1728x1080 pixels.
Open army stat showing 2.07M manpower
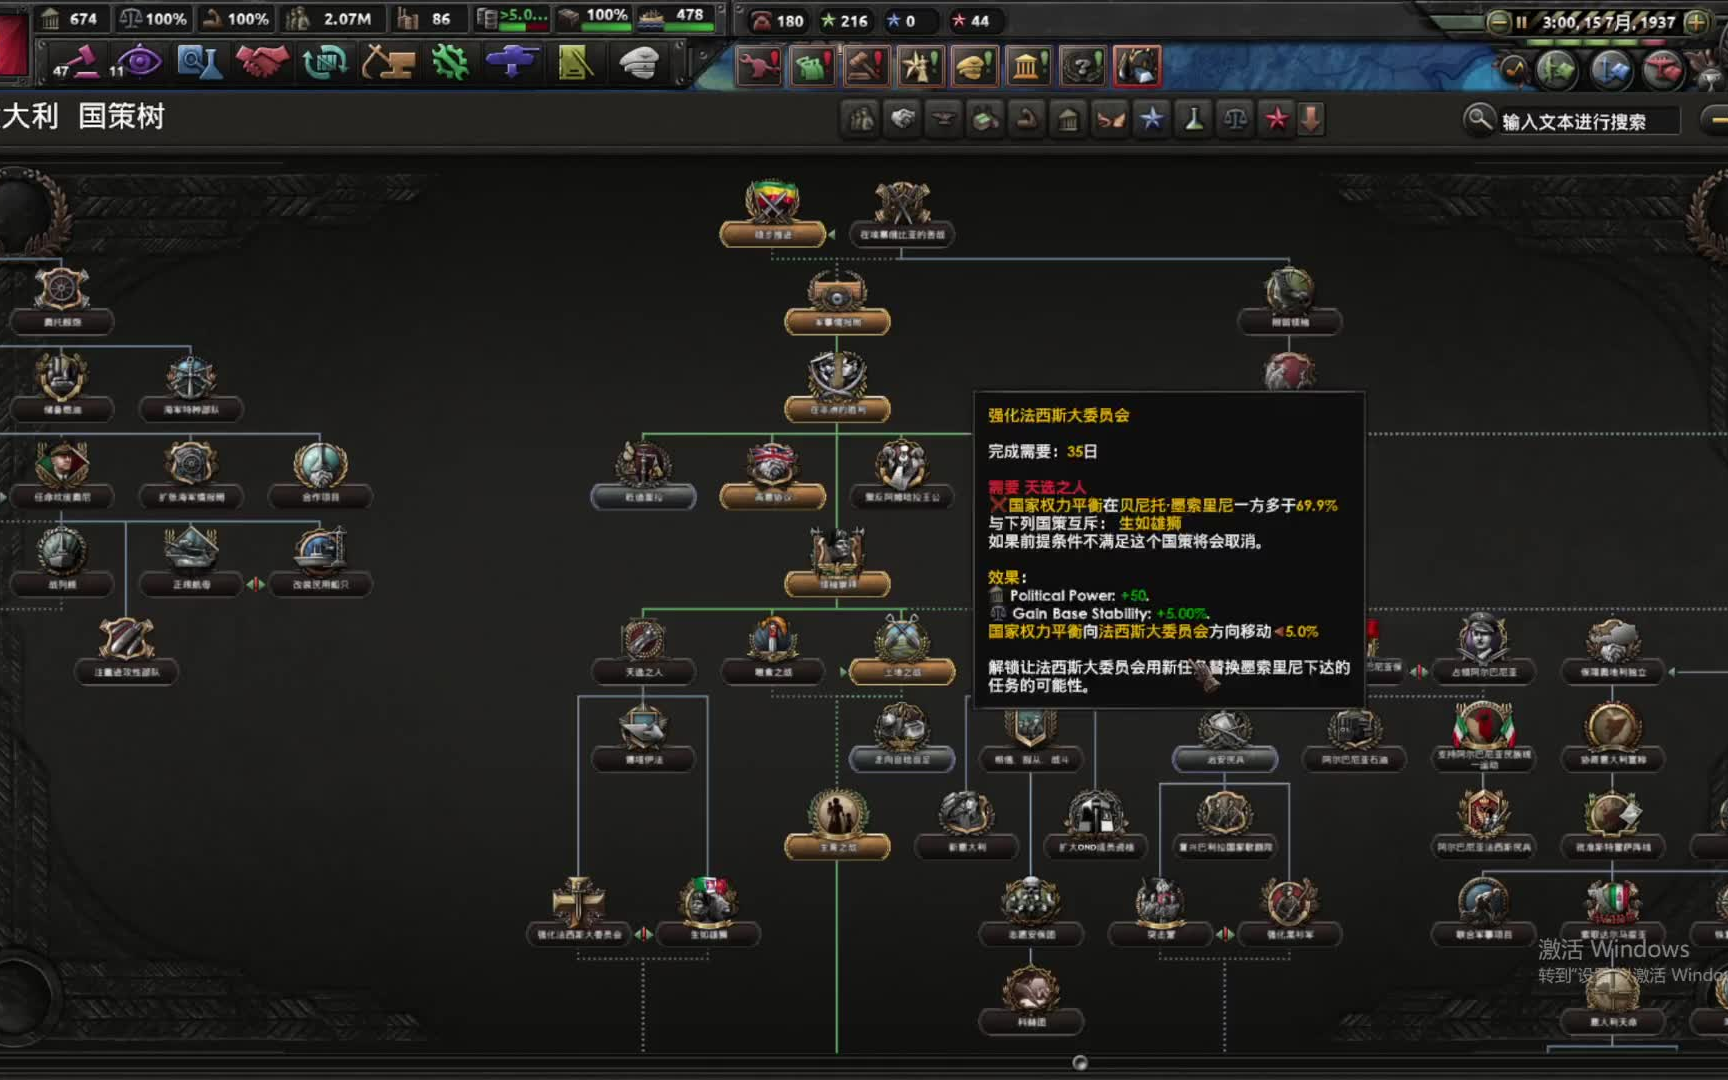point(330,18)
